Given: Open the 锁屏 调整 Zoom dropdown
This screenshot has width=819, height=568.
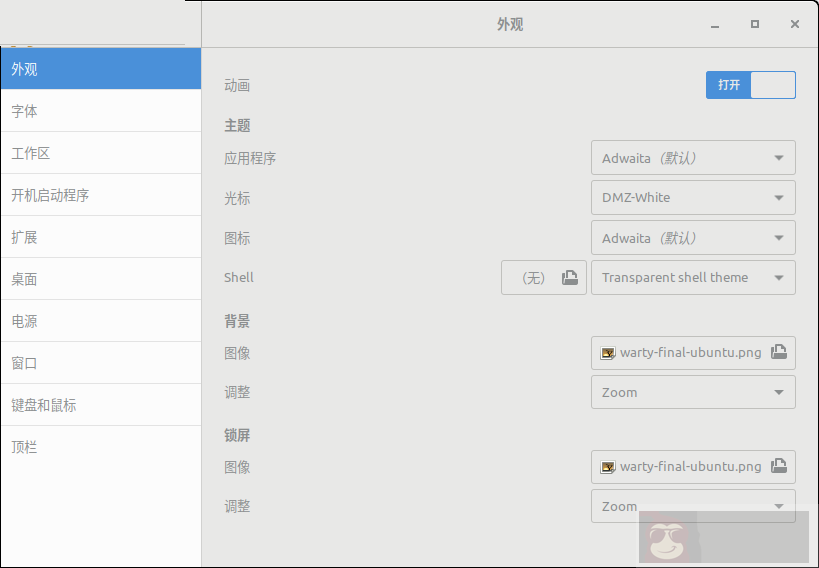Looking at the screenshot, I should (693, 506).
